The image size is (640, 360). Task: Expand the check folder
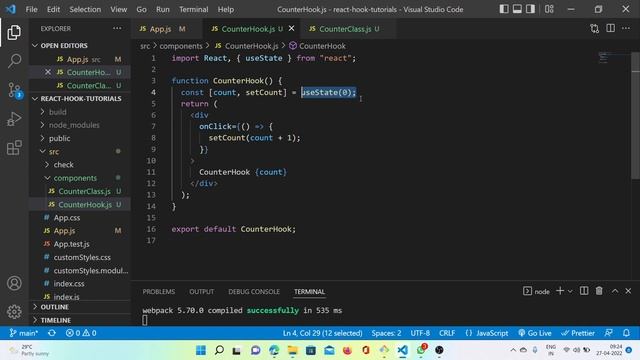(x=80, y=165)
